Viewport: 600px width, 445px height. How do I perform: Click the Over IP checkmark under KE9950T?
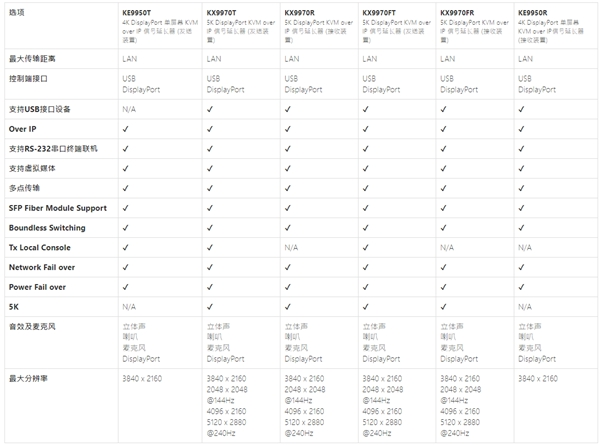point(126,129)
